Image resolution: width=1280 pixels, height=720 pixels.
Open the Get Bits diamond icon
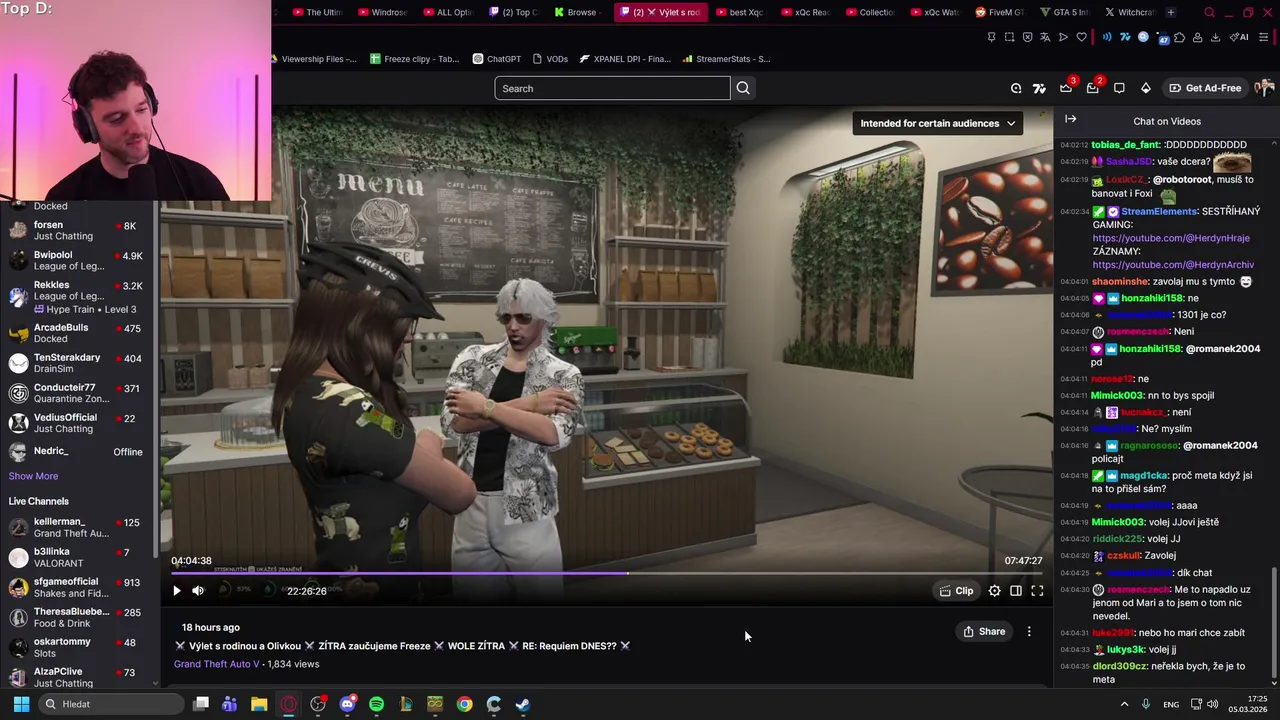(x=1145, y=88)
